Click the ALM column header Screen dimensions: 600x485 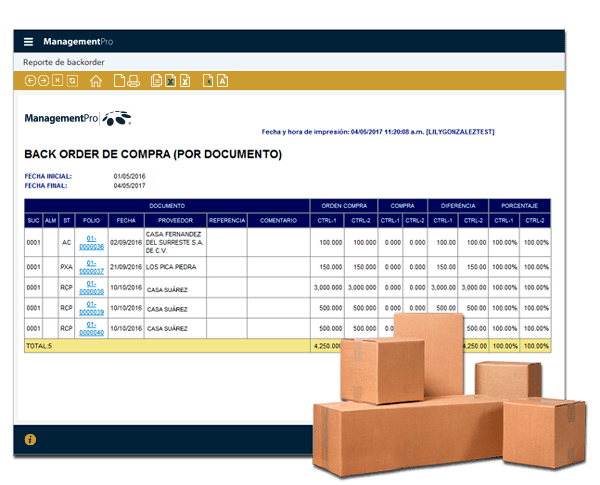(51, 220)
